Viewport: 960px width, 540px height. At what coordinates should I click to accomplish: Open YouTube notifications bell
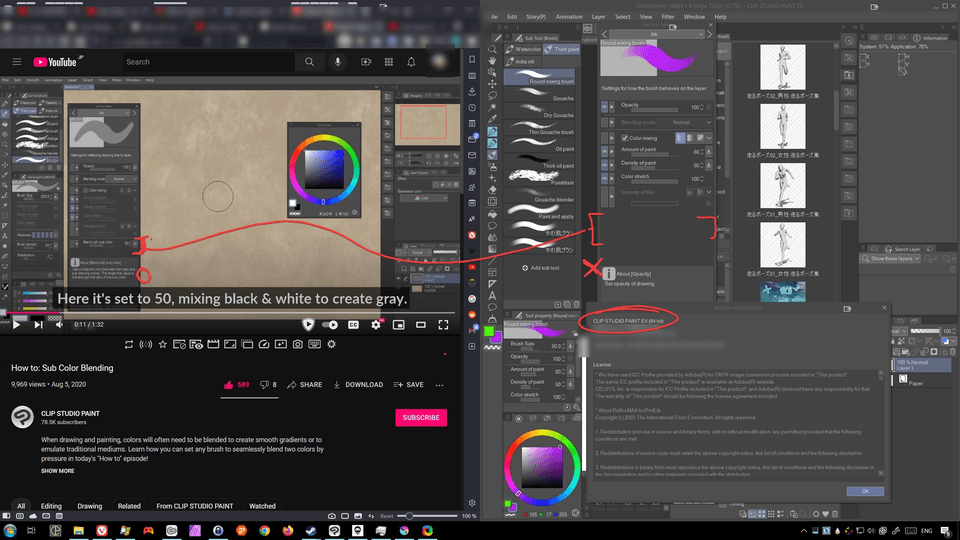[x=411, y=62]
